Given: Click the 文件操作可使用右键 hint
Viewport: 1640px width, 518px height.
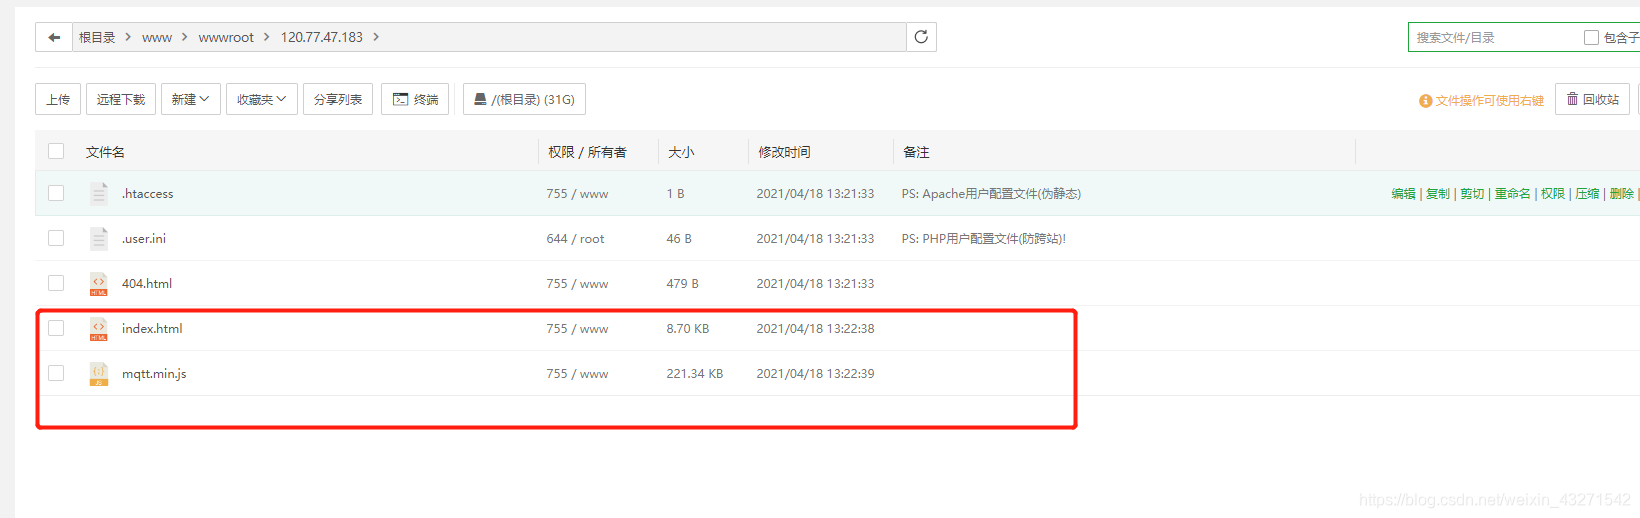Looking at the screenshot, I should point(1482,100).
